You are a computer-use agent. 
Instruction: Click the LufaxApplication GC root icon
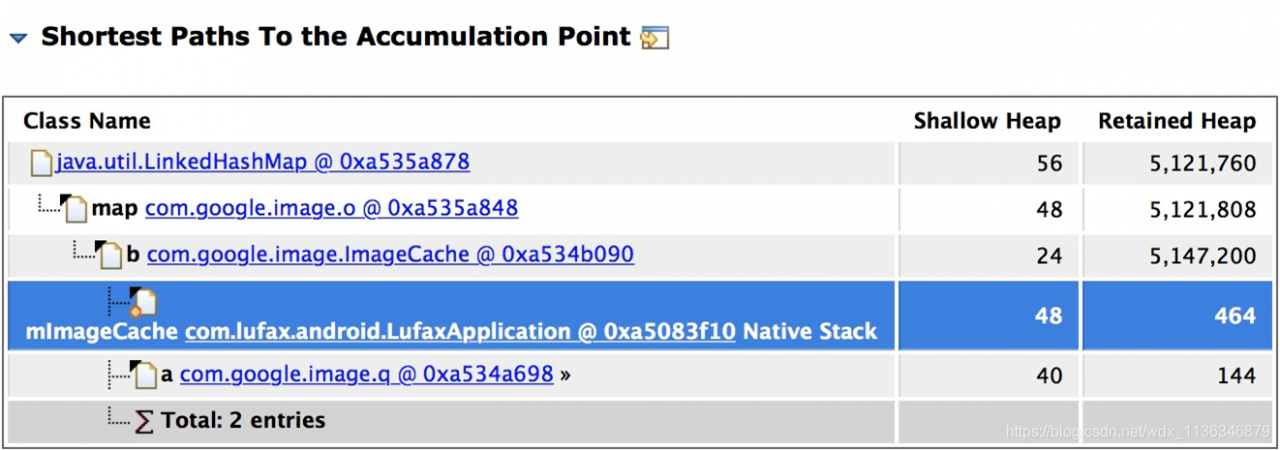tap(144, 301)
